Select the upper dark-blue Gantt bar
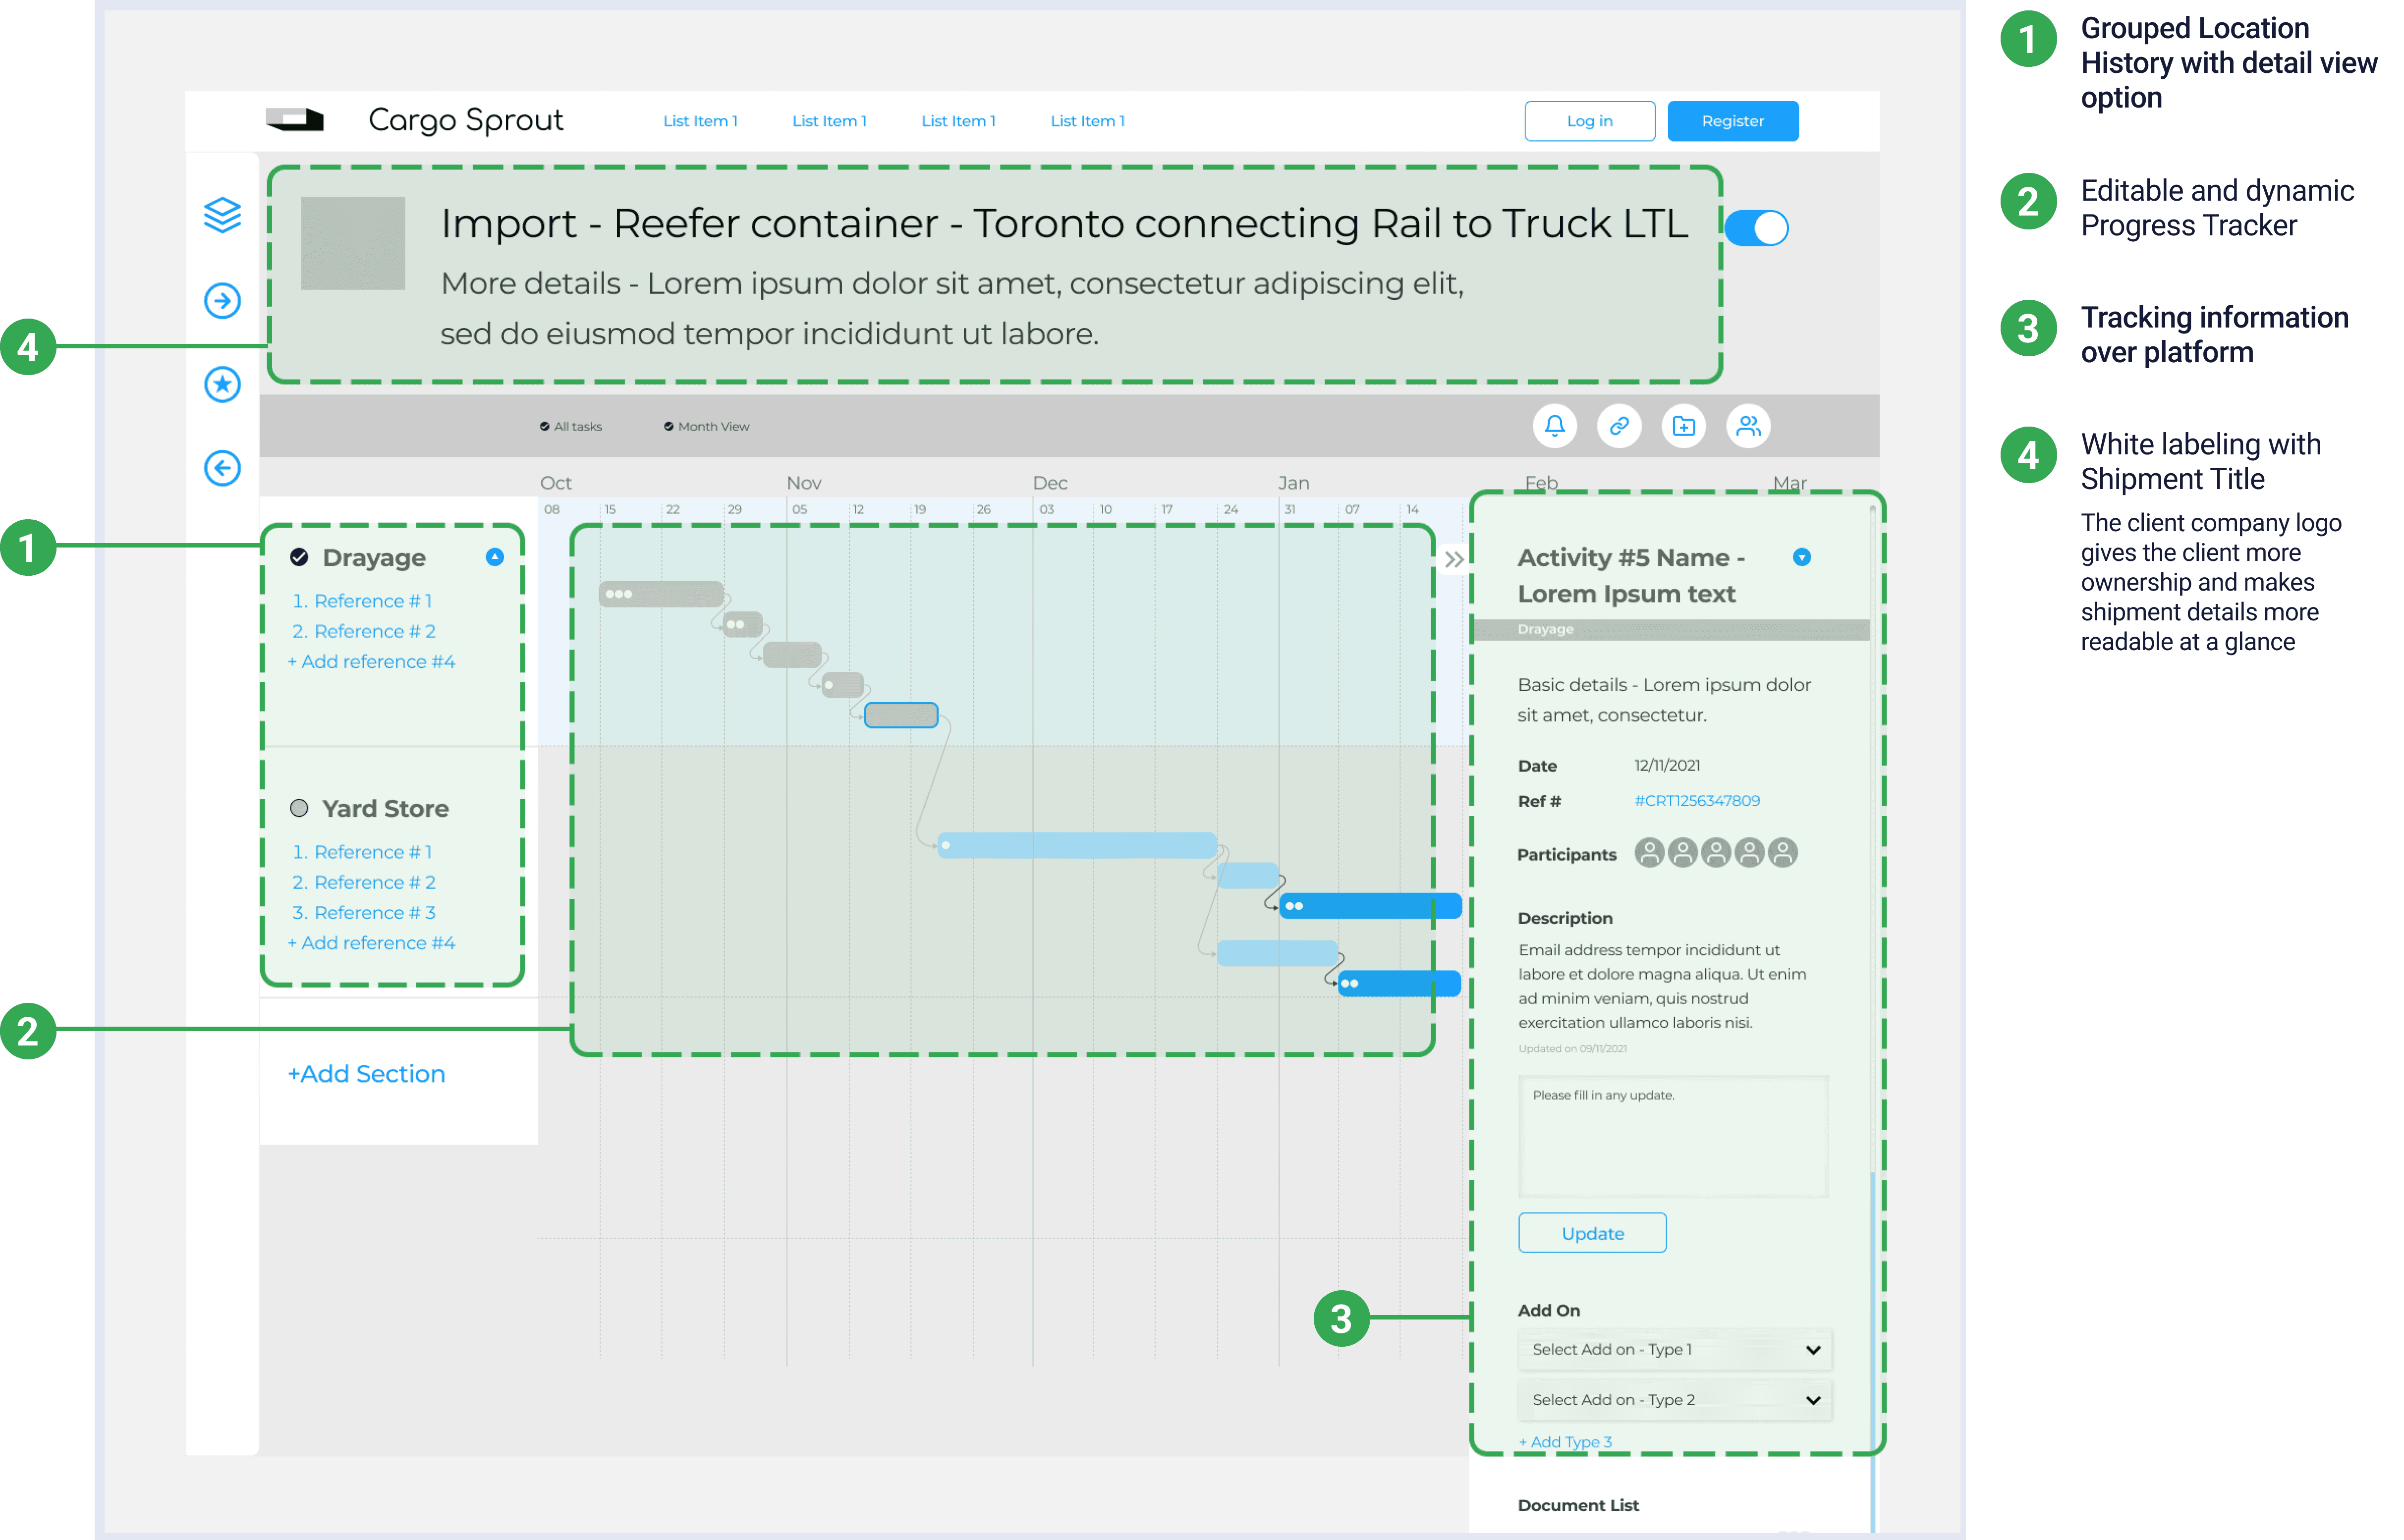Viewport: 2404px width, 1540px height. 1370,906
